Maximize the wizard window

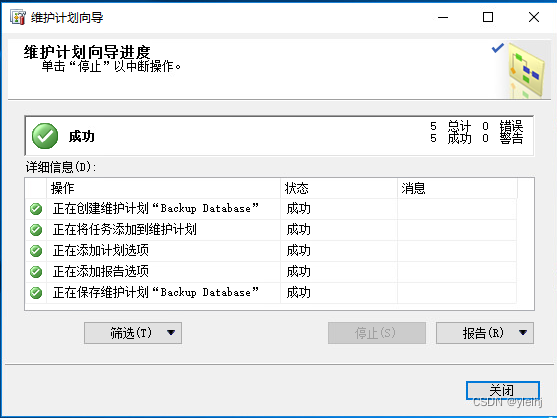(488, 17)
